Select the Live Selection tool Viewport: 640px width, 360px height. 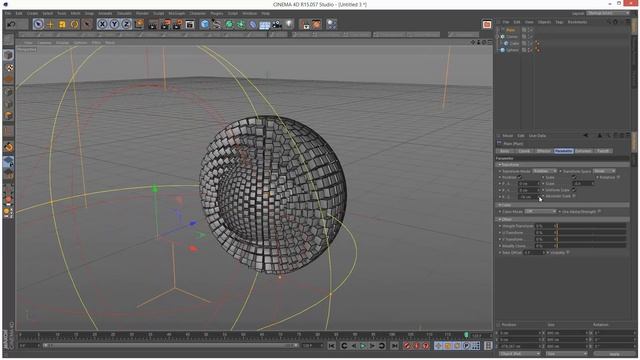pyautogui.click(x=38, y=24)
